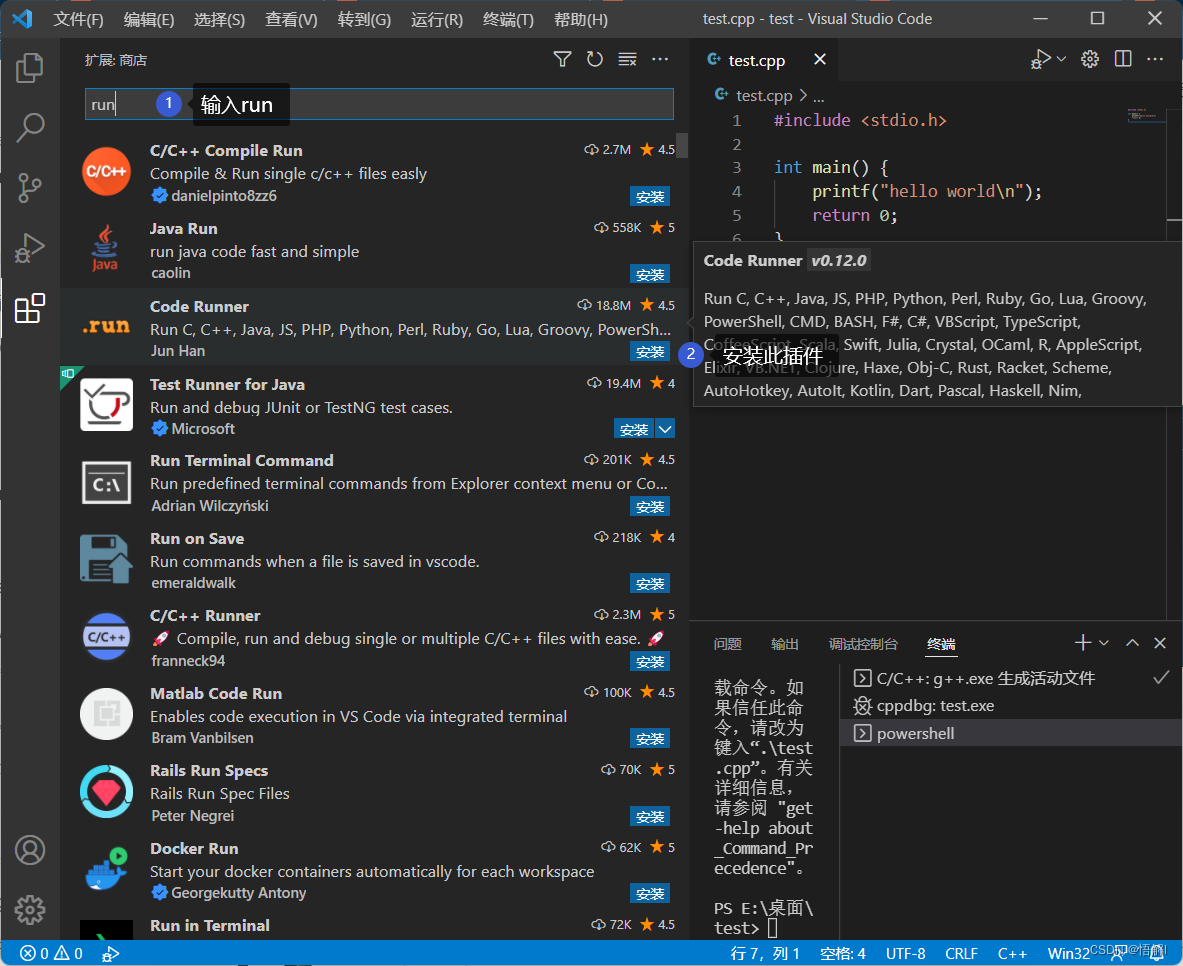Open the 运行(R) menu
Image resolution: width=1183 pixels, height=966 pixels.
437,19
